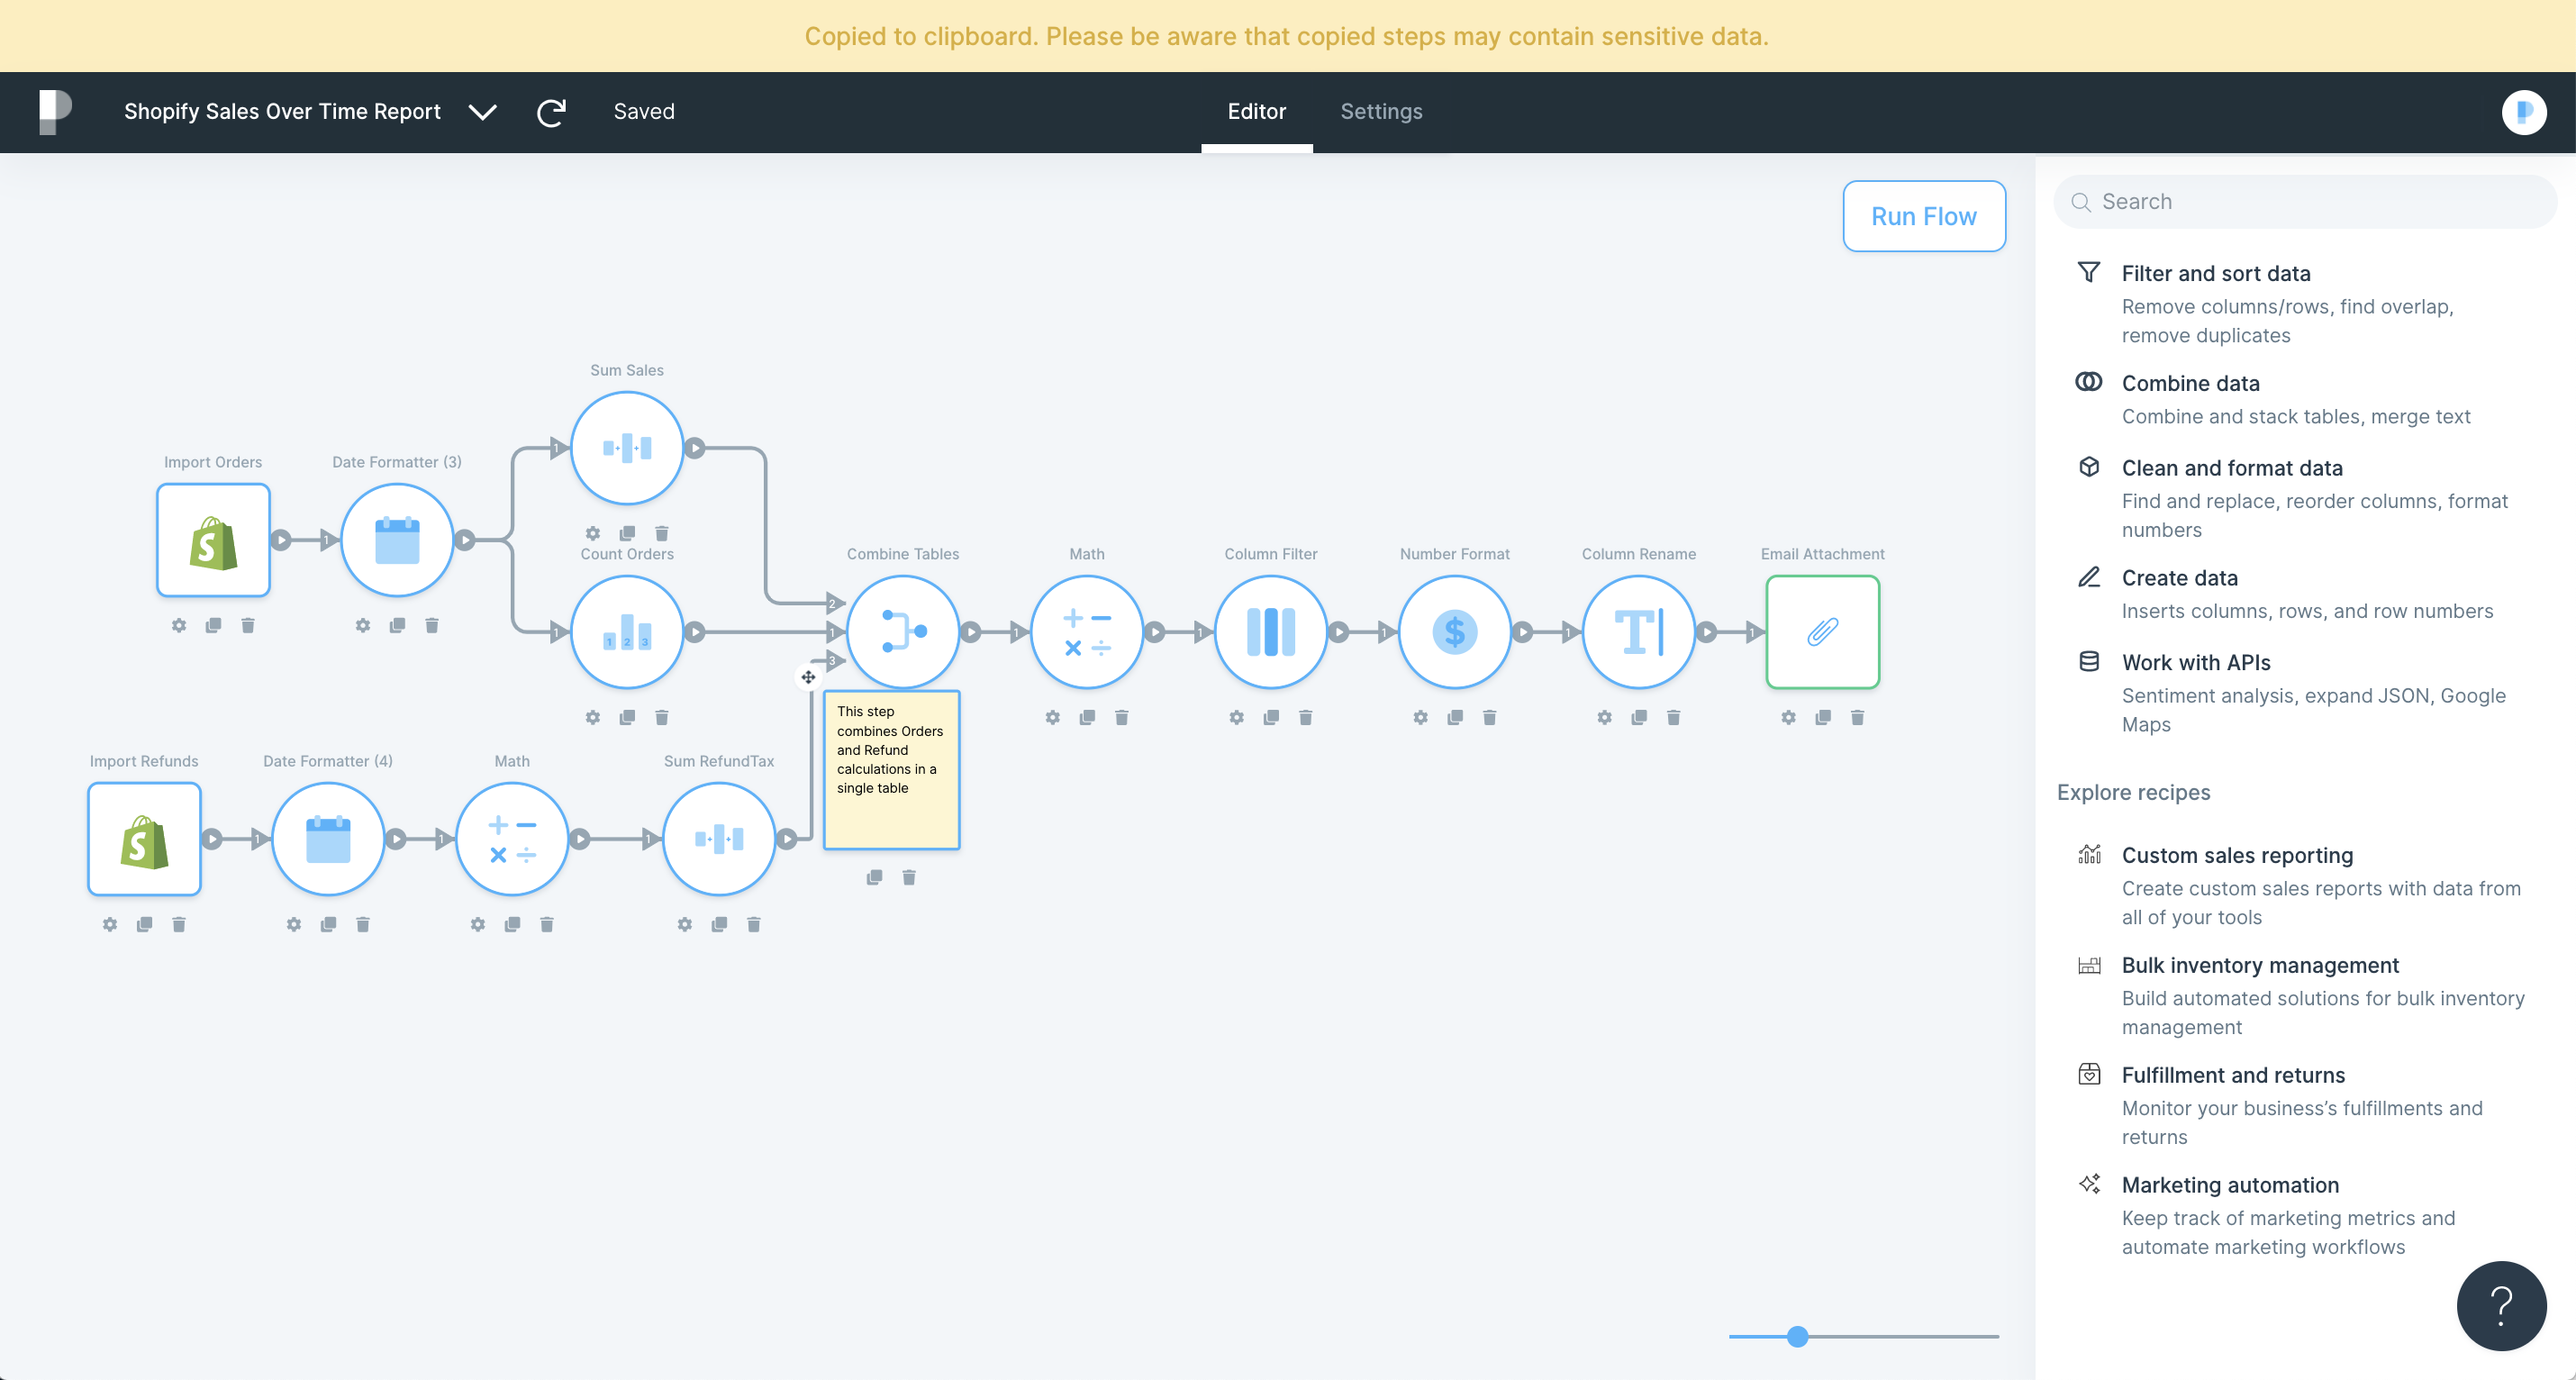2576x1380 pixels.
Task: Click the Parabola logo
Action: [x=55, y=111]
